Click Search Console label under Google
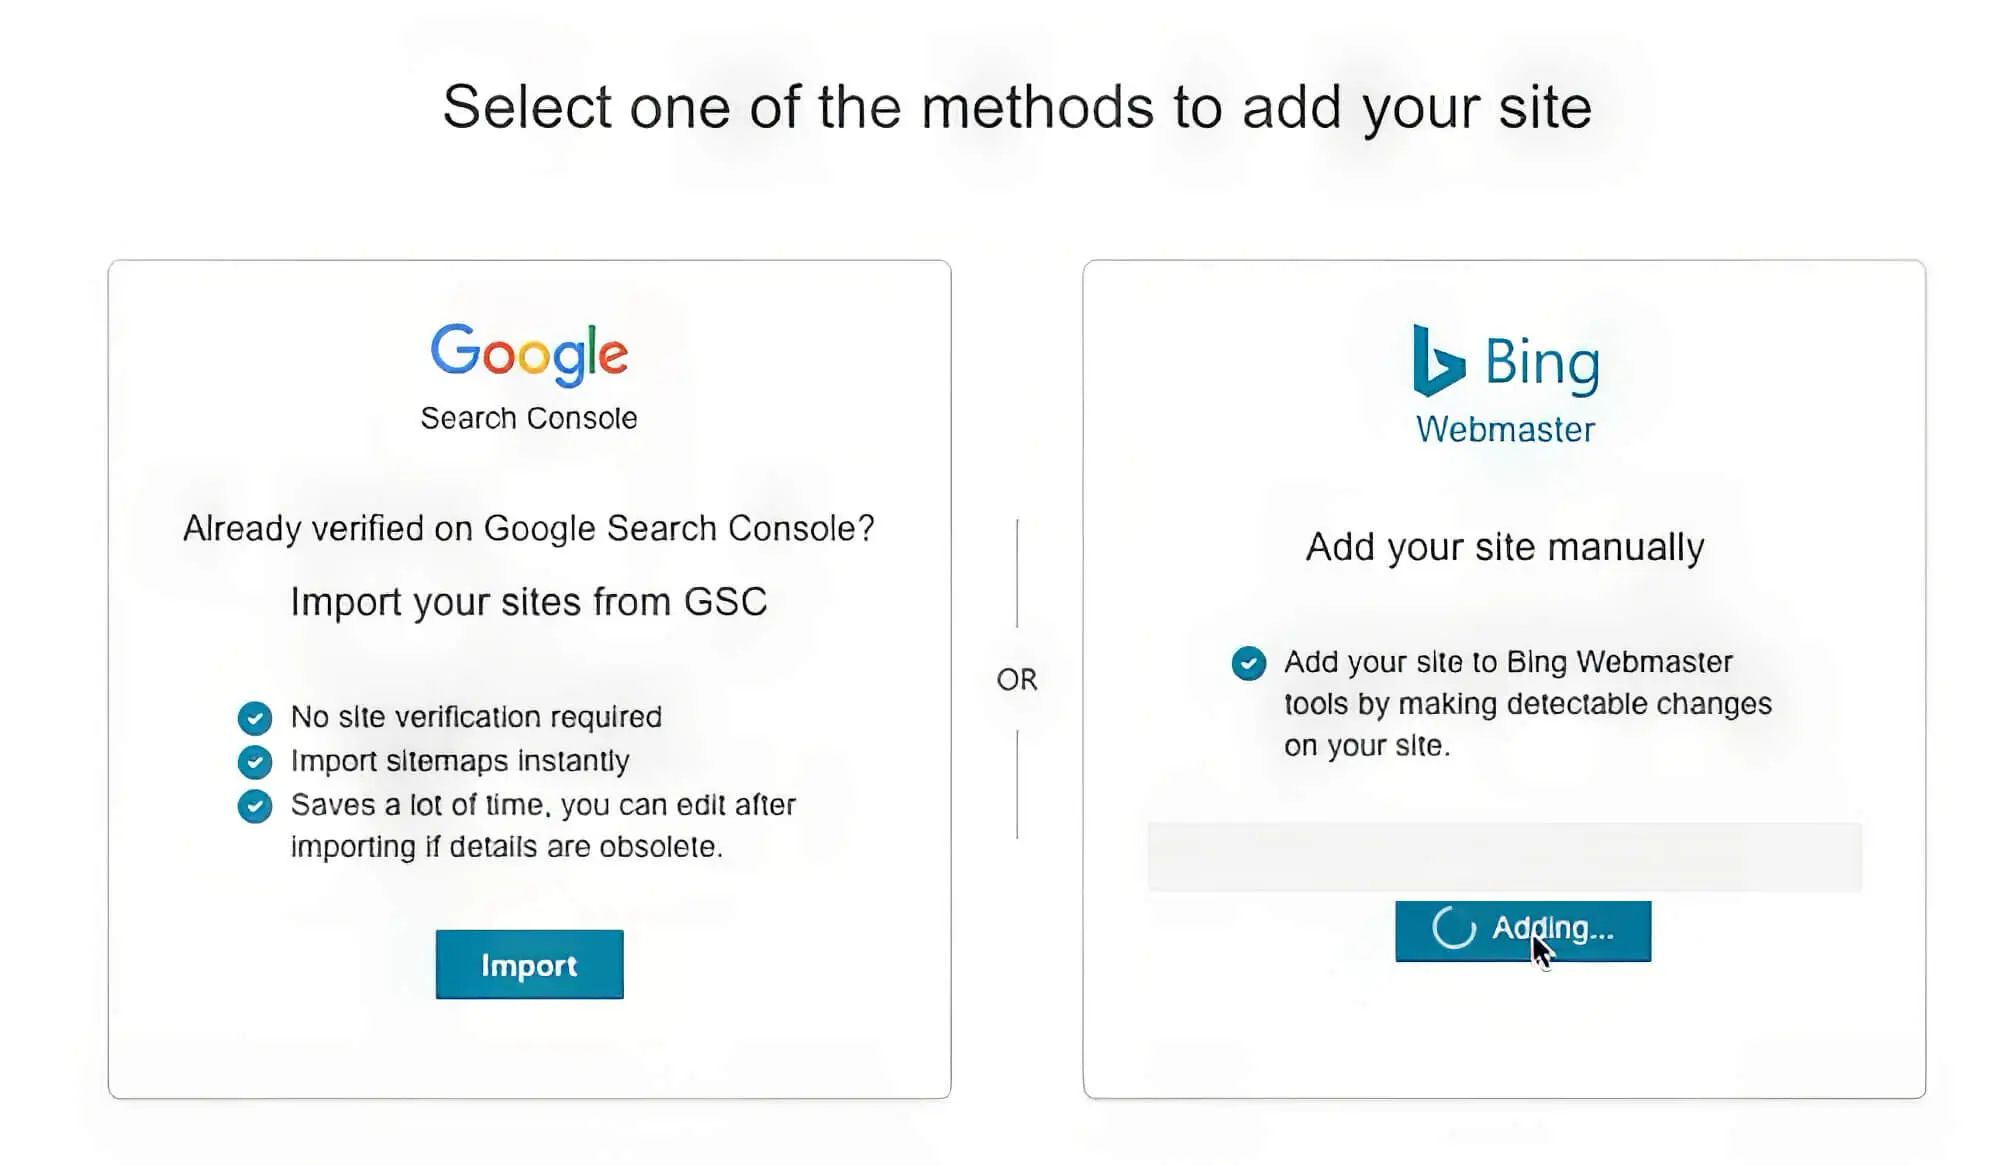Image resolution: width=2000 pixels, height=1166 pixels. (x=529, y=418)
